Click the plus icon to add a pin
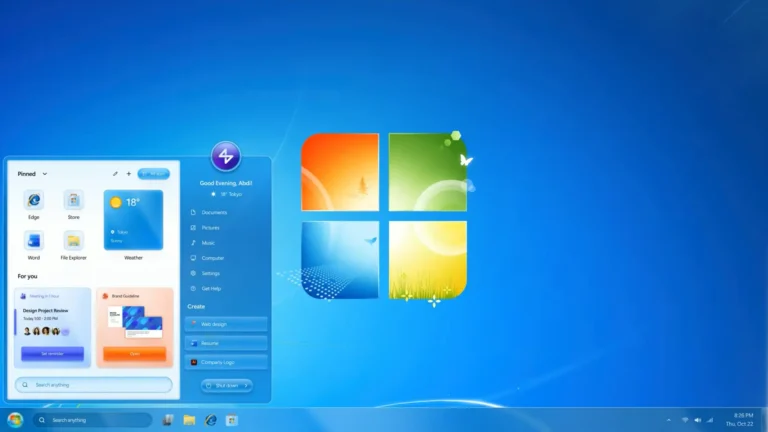Viewport: 768px width, 432px height. 129,174
